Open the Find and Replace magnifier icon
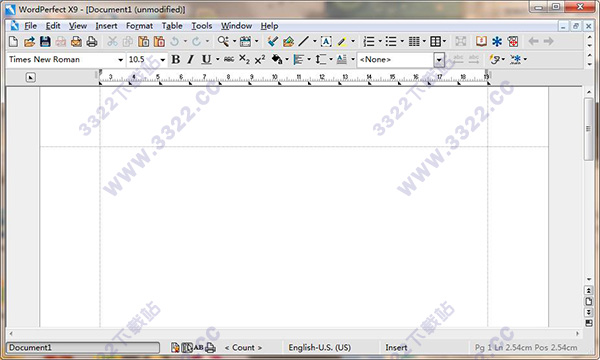 [223, 41]
